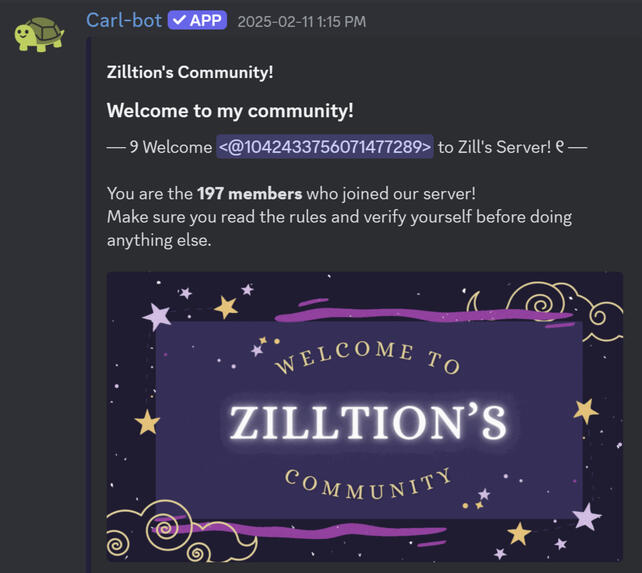Click the yellow star on the banner's right edge
642x573 pixels.
click(x=586, y=411)
